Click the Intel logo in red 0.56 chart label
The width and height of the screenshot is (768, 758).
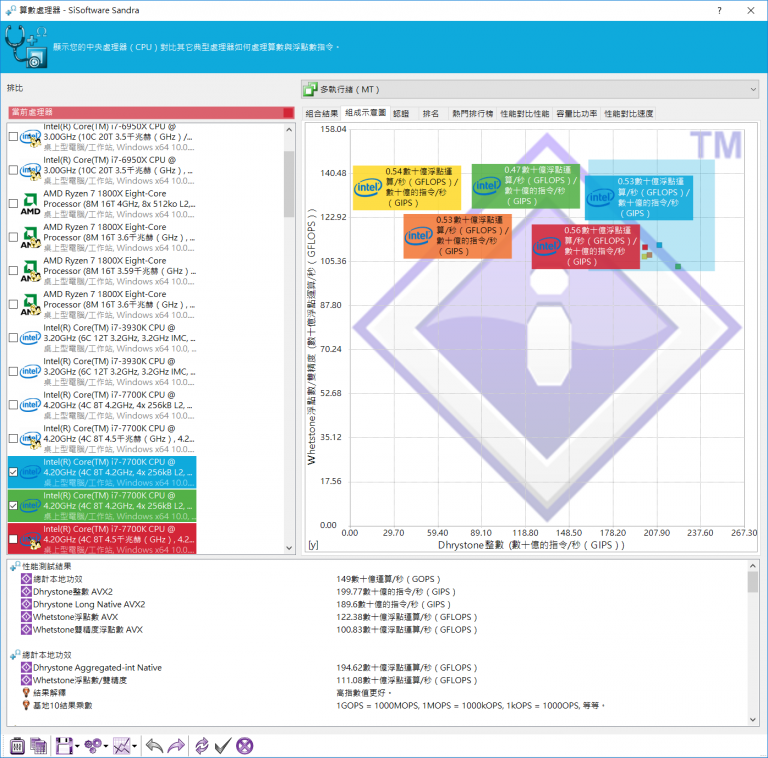(547, 246)
